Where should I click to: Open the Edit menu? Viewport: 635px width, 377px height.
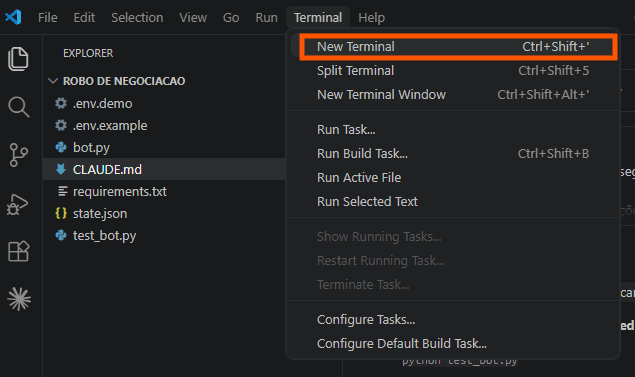click(84, 17)
